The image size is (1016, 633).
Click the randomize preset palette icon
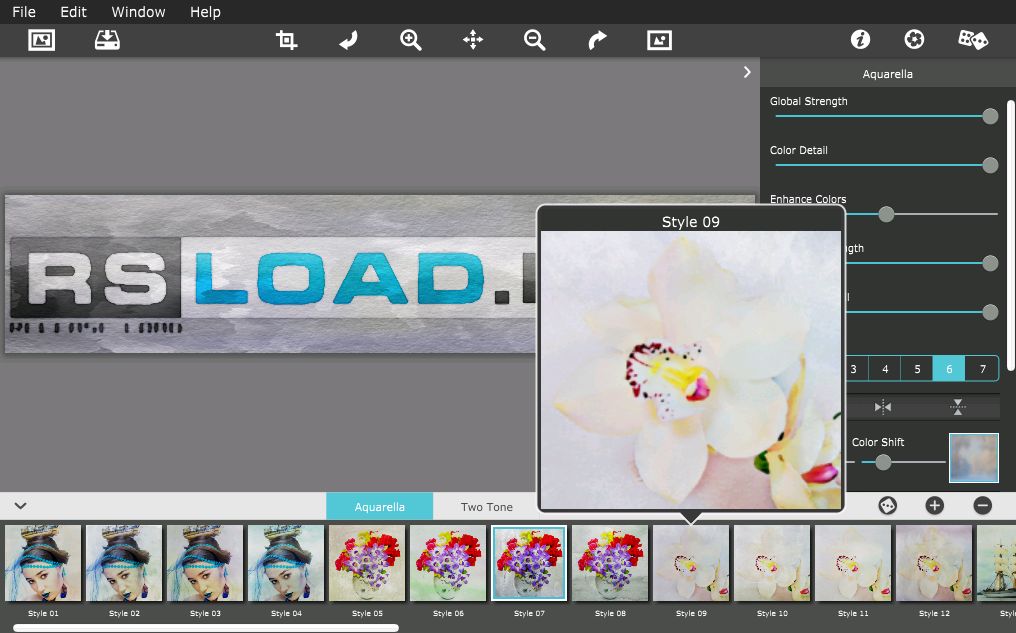tap(887, 505)
